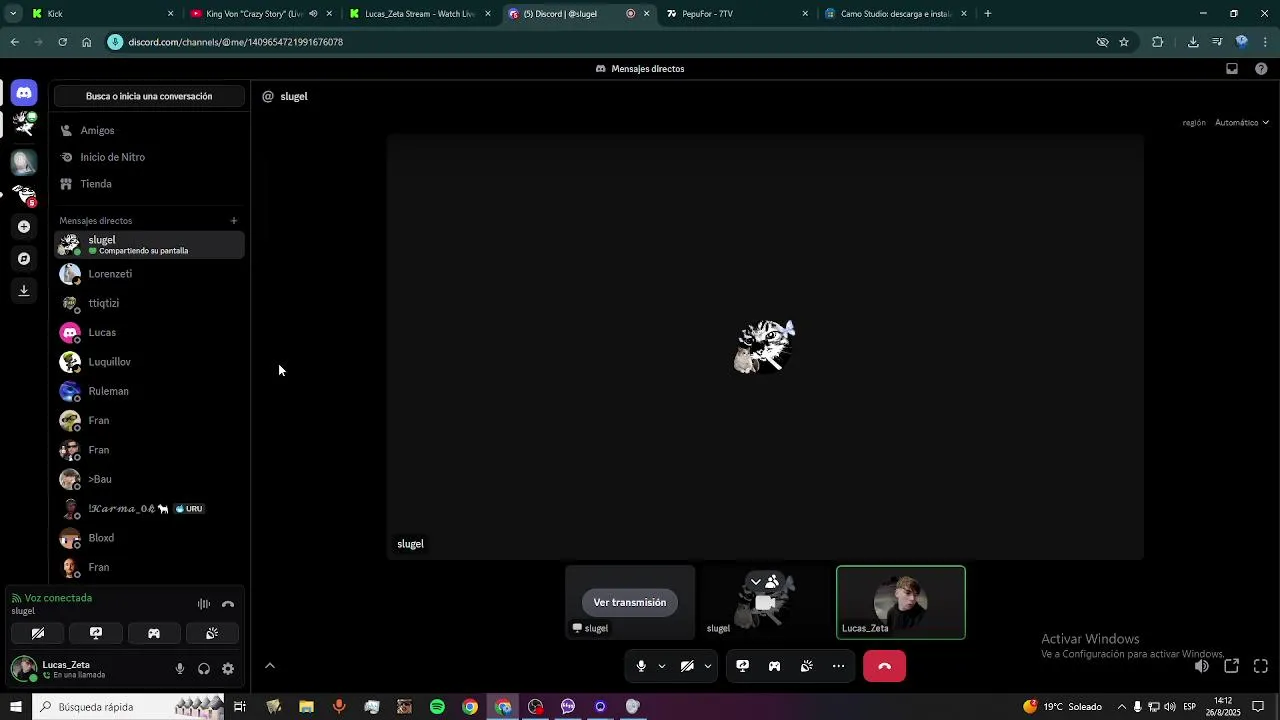Click Ver transmisión button
This screenshot has height=720, width=1280.
pos(629,602)
